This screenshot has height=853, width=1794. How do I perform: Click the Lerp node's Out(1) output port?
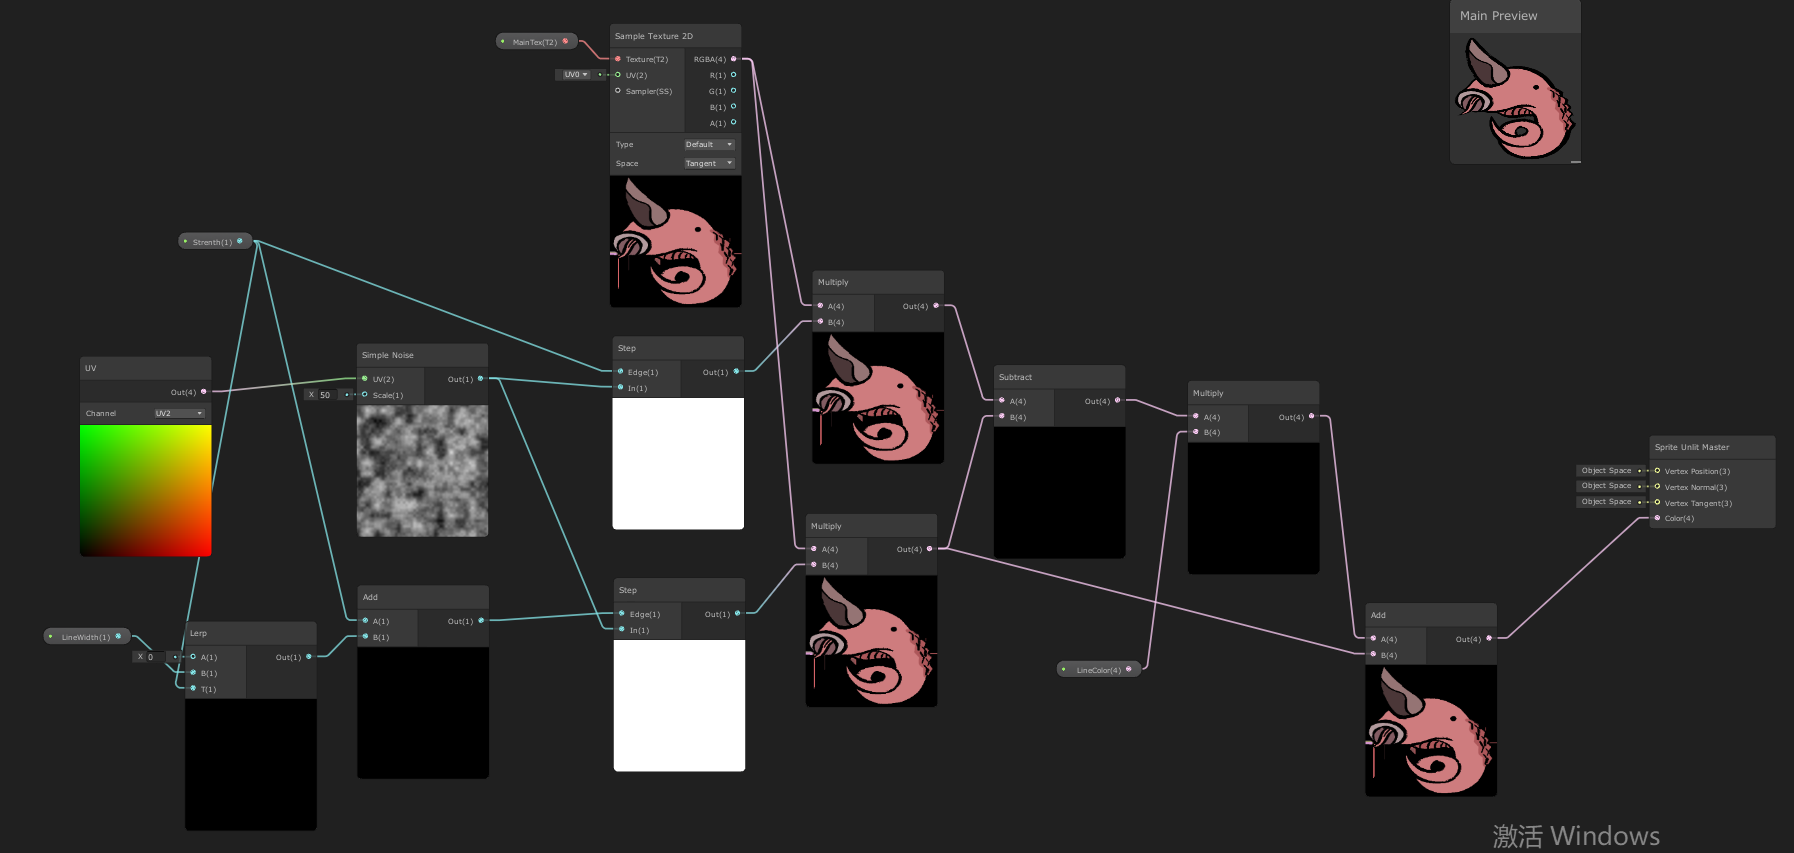309,657
